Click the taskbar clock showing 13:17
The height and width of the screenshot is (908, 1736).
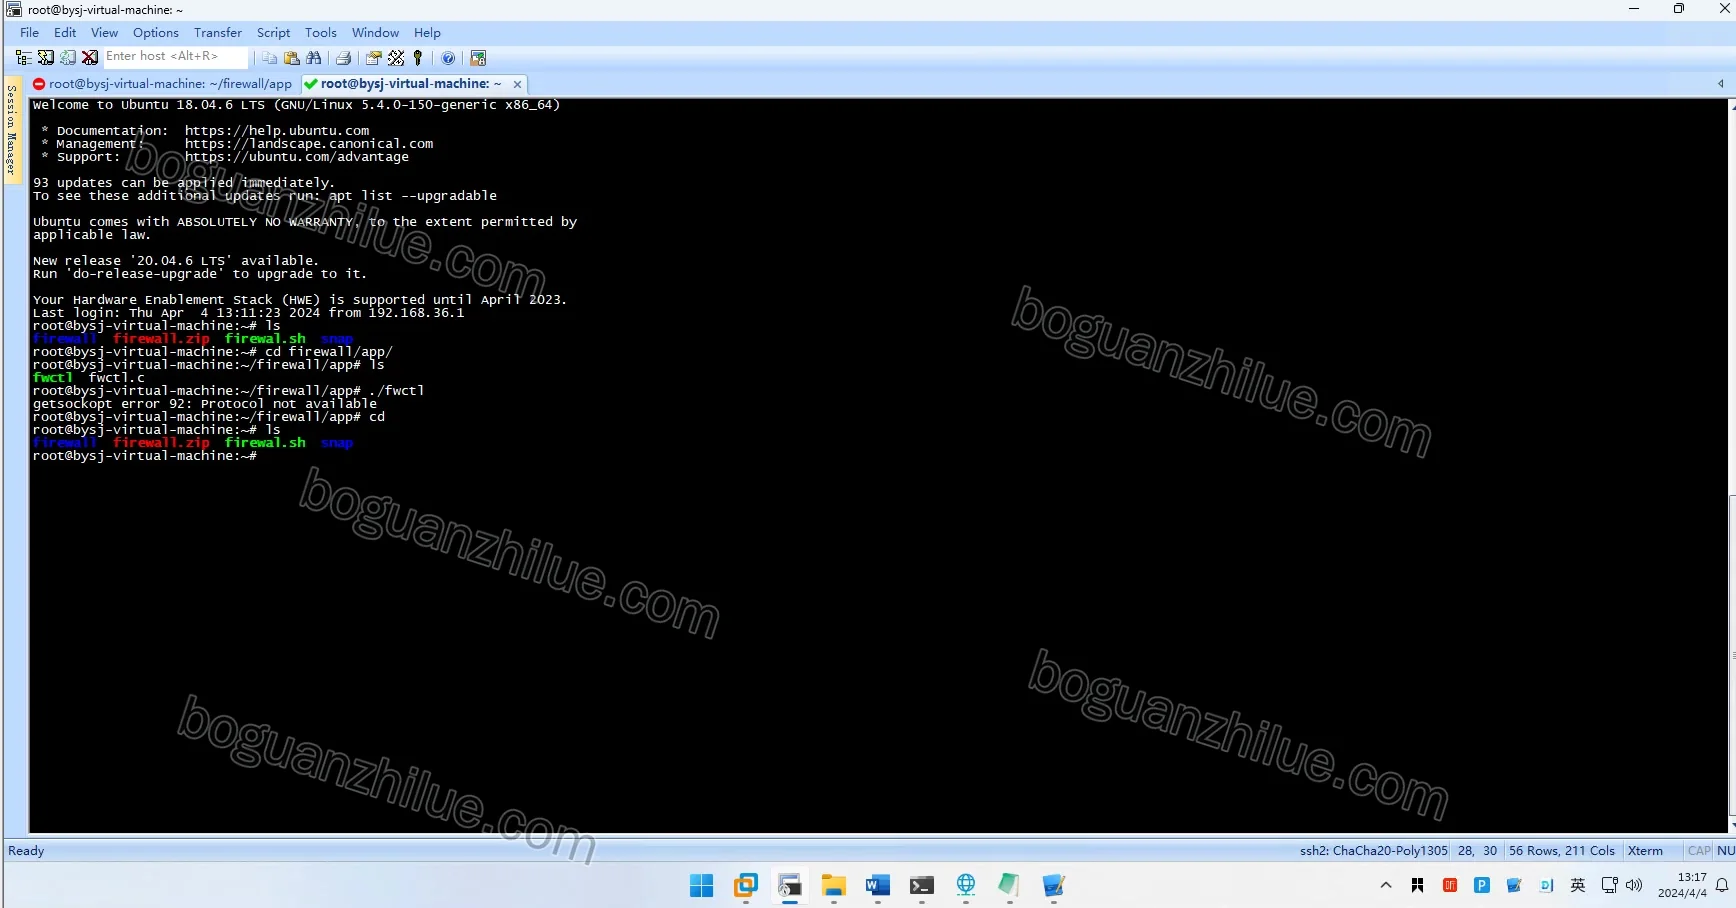click(1683, 885)
